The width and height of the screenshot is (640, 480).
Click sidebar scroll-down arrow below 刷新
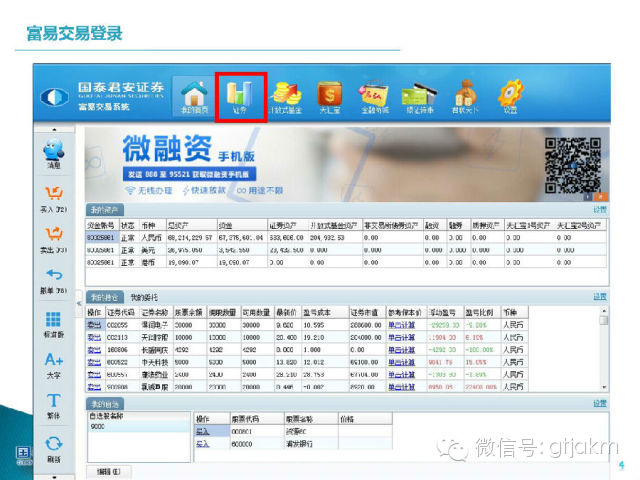tap(54, 476)
